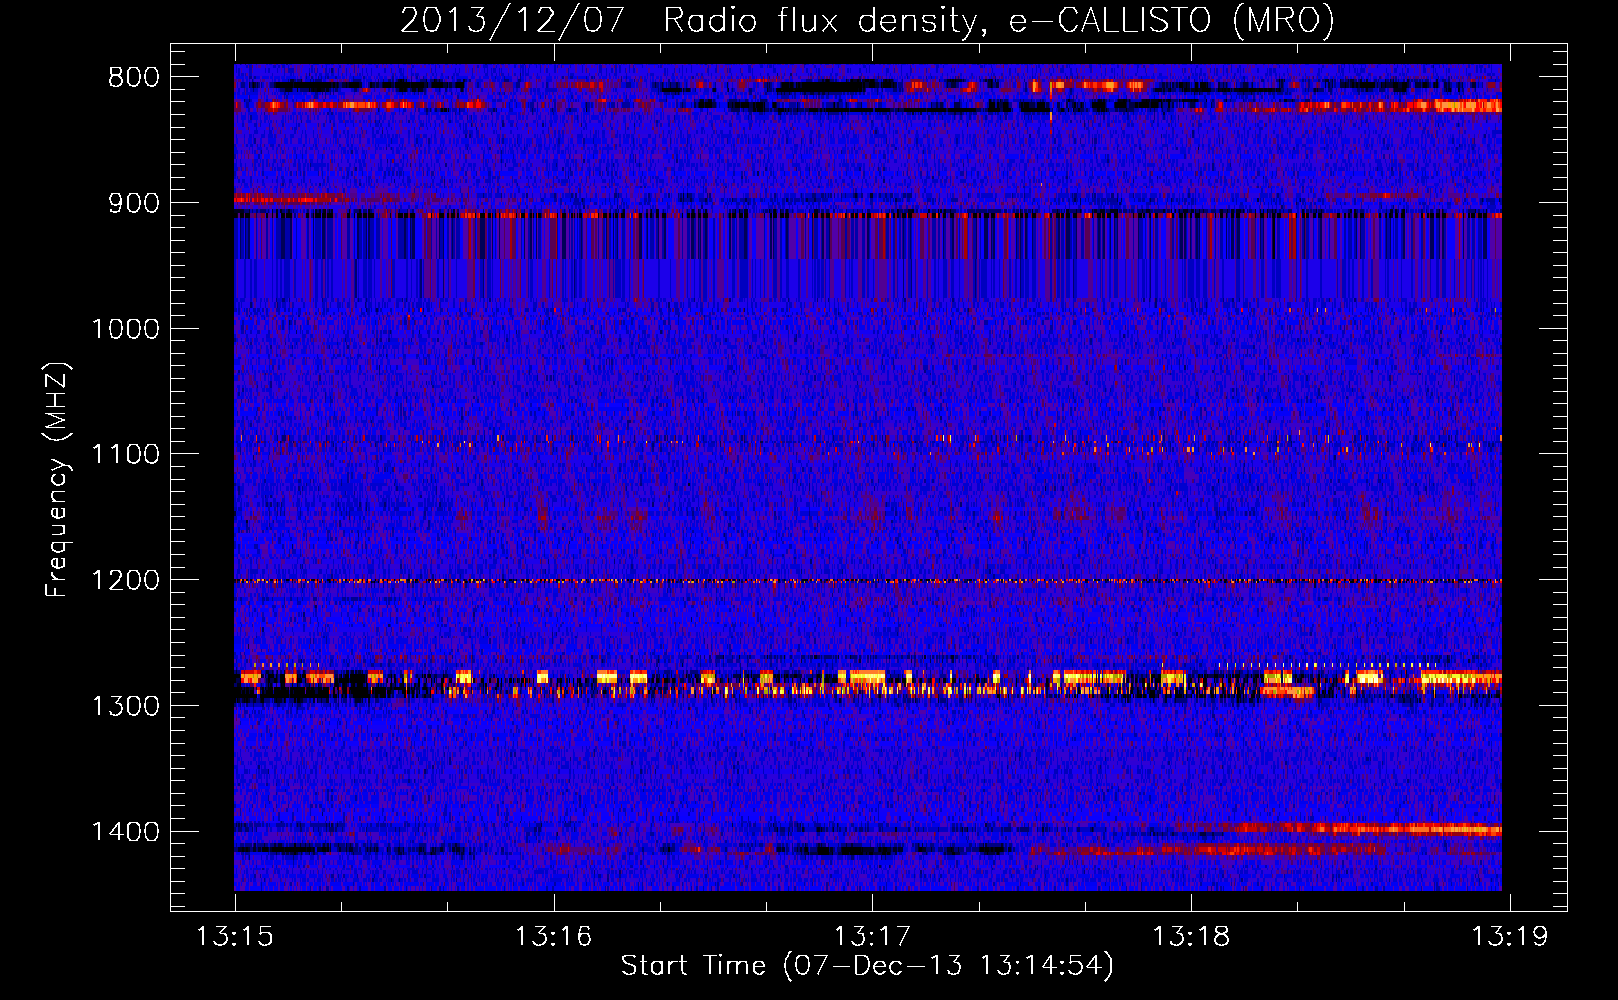Click the 13:15 time tick label
Screen dimensions: 1618x1000
[235, 937]
